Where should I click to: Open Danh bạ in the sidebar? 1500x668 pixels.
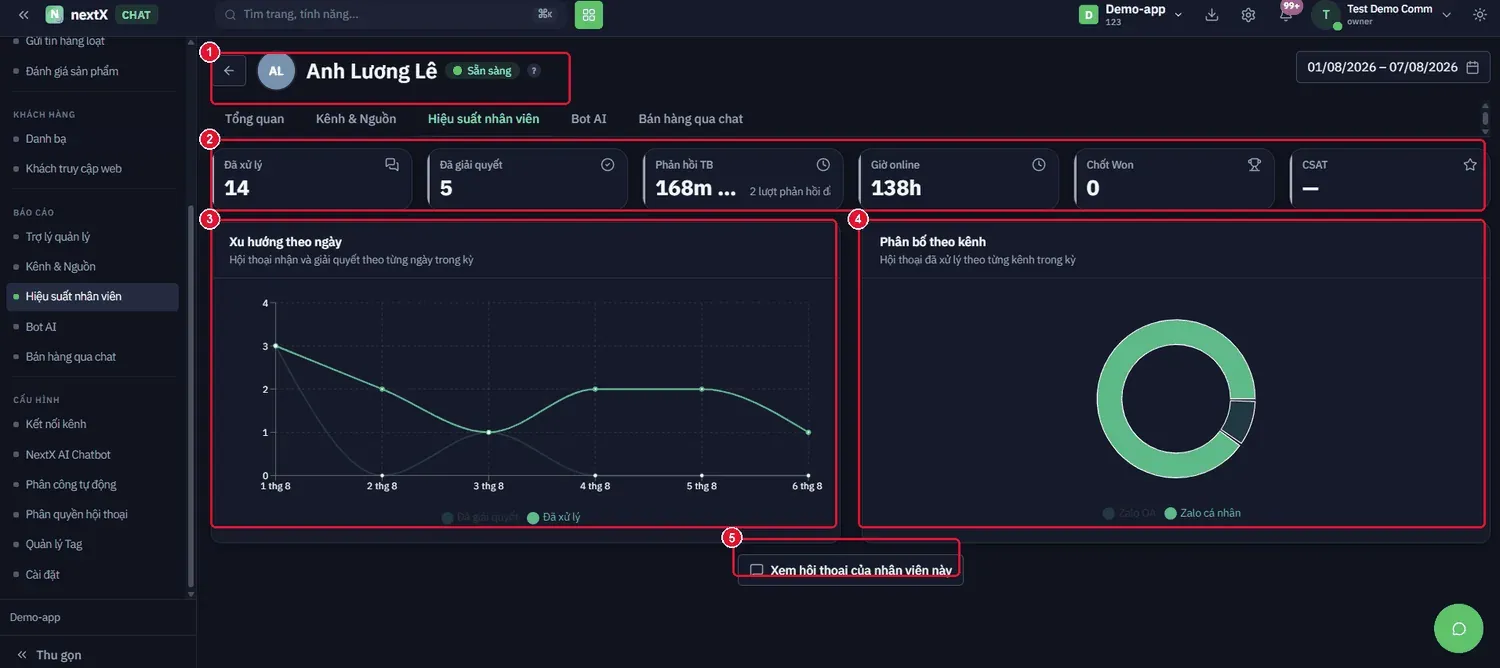tap(46, 139)
